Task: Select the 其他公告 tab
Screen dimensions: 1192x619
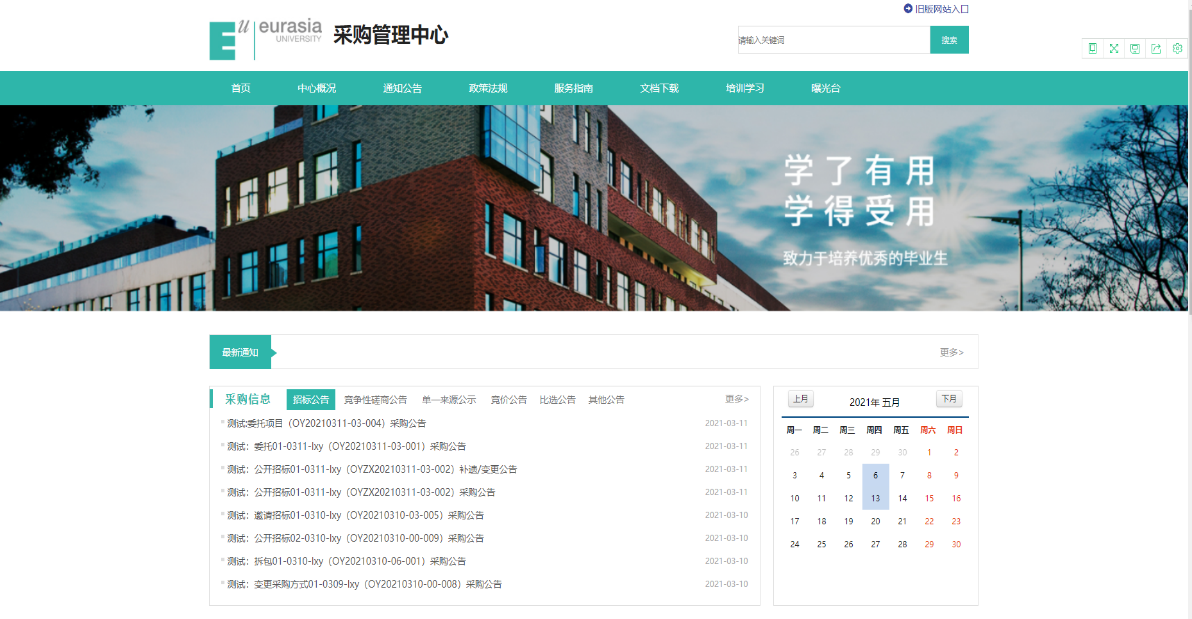Action: (606, 400)
